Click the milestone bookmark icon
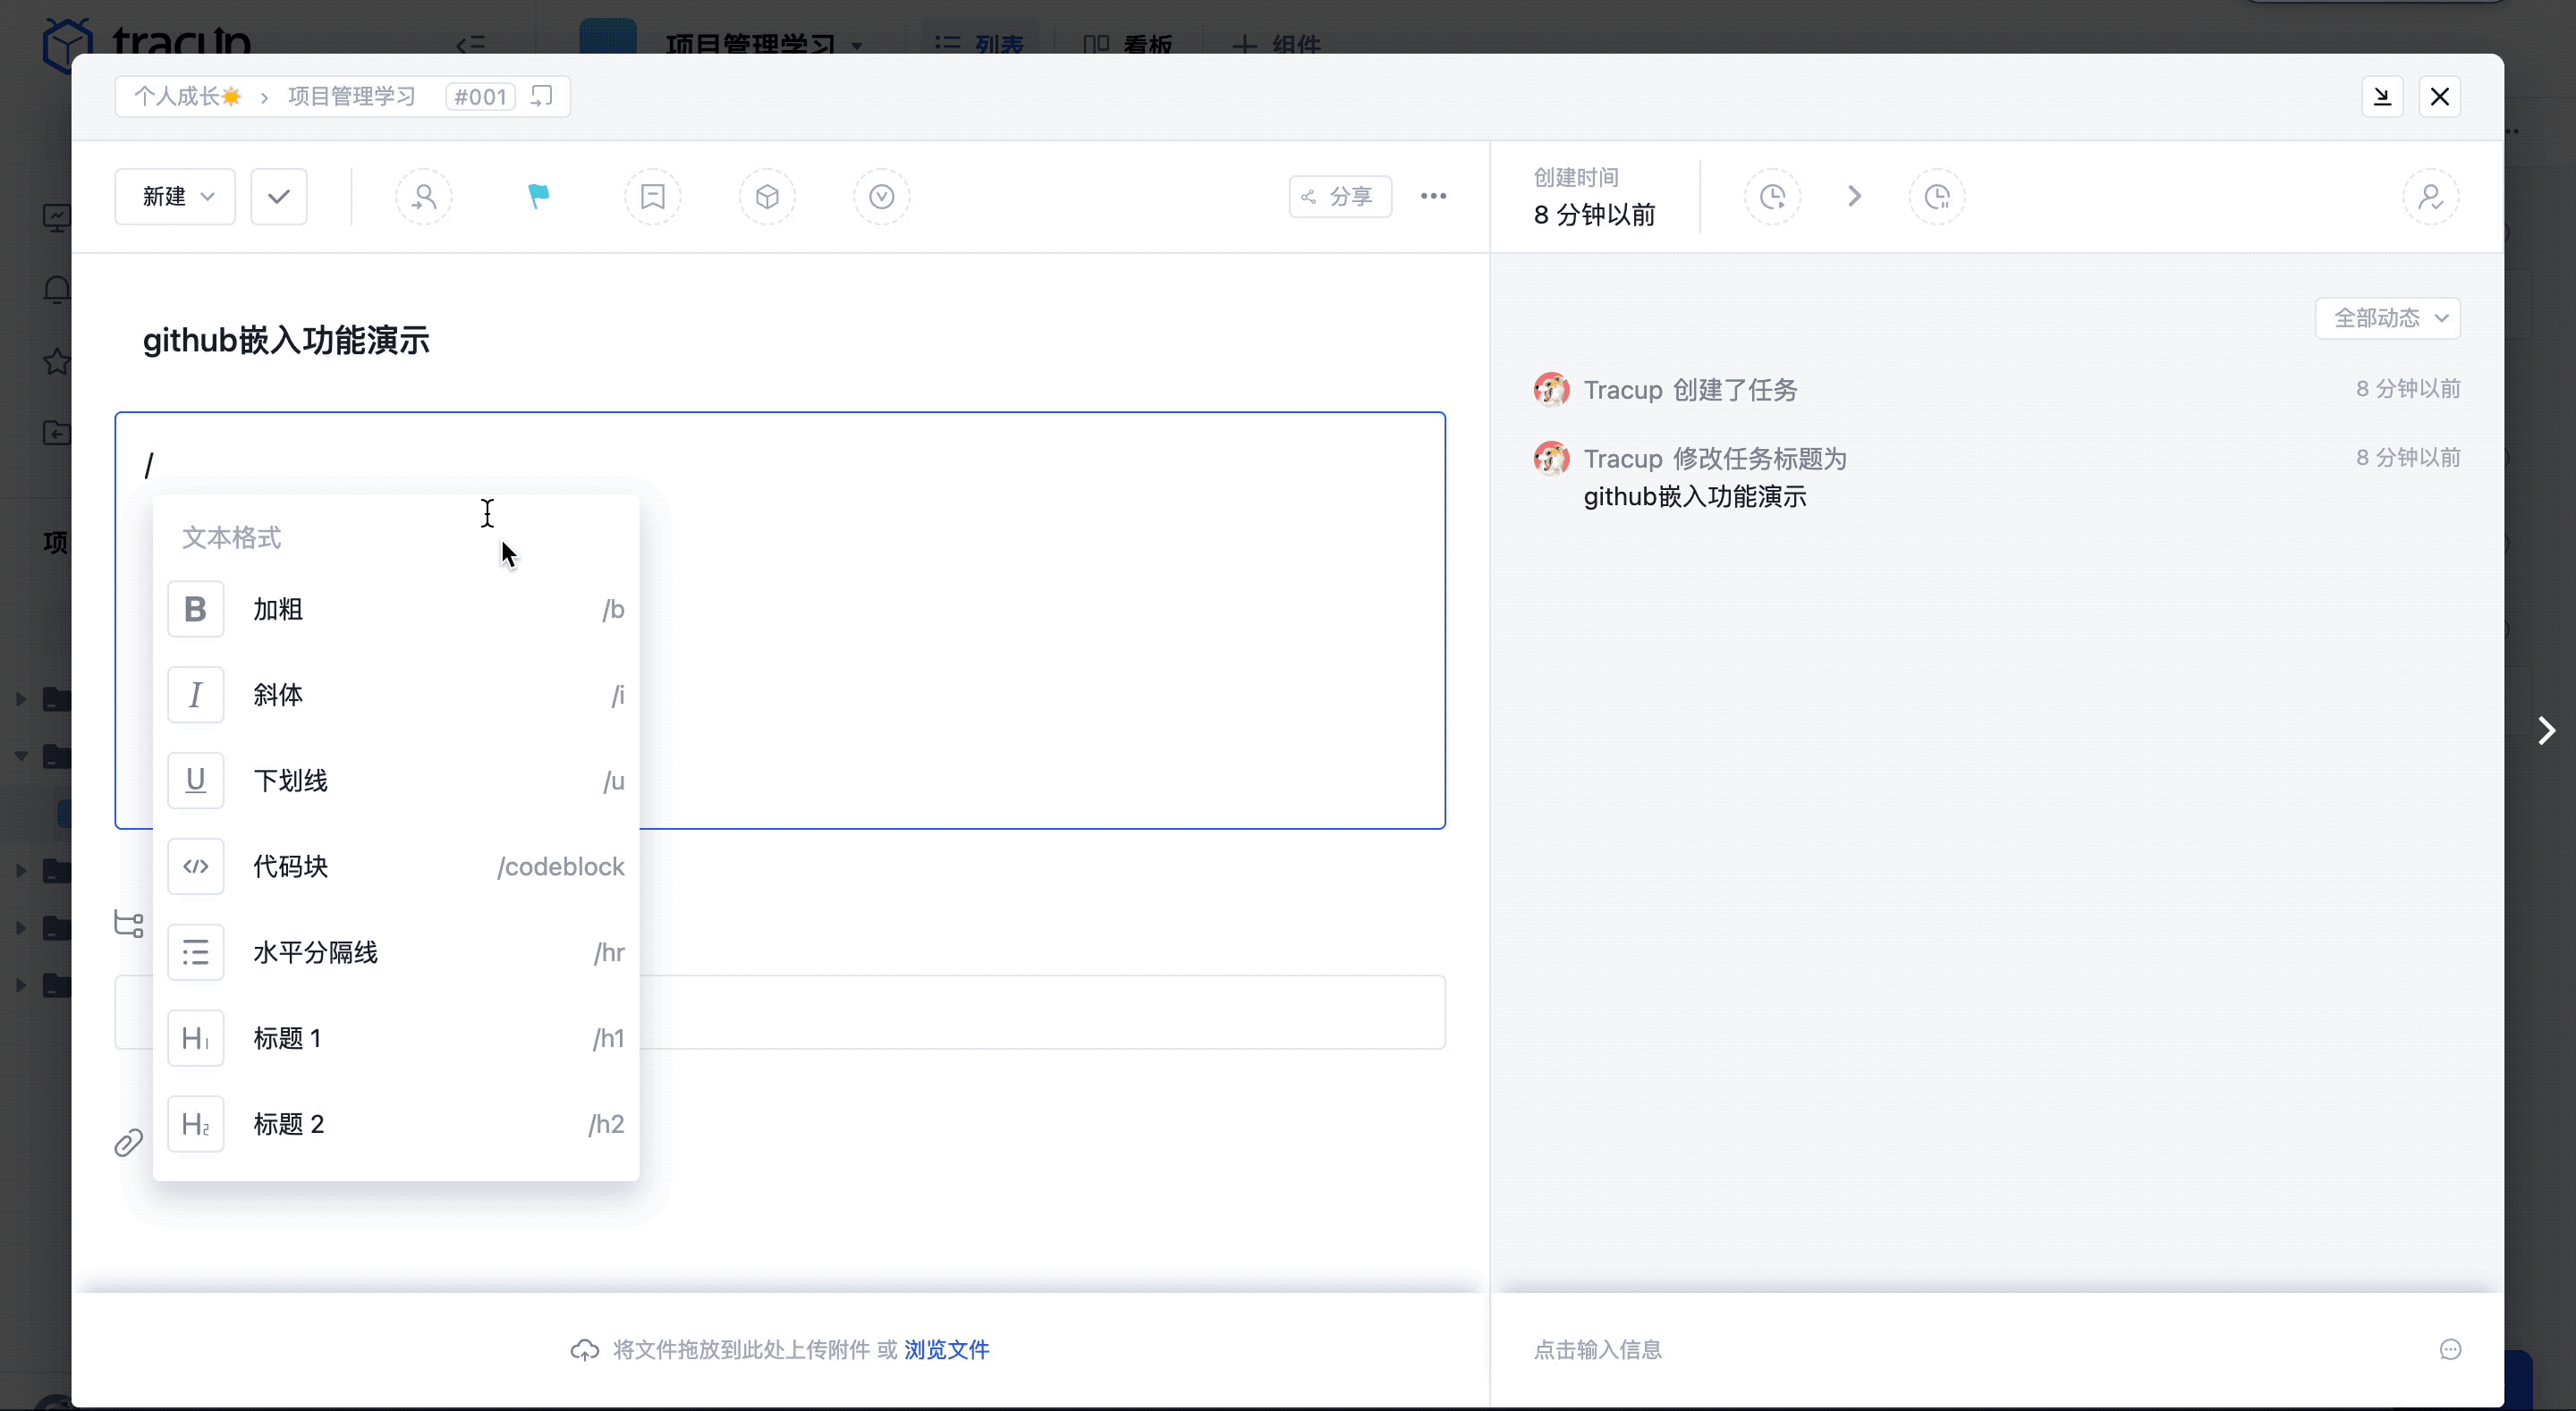Image resolution: width=2576 pixels, height=1411 pixels. pos(652,196)
